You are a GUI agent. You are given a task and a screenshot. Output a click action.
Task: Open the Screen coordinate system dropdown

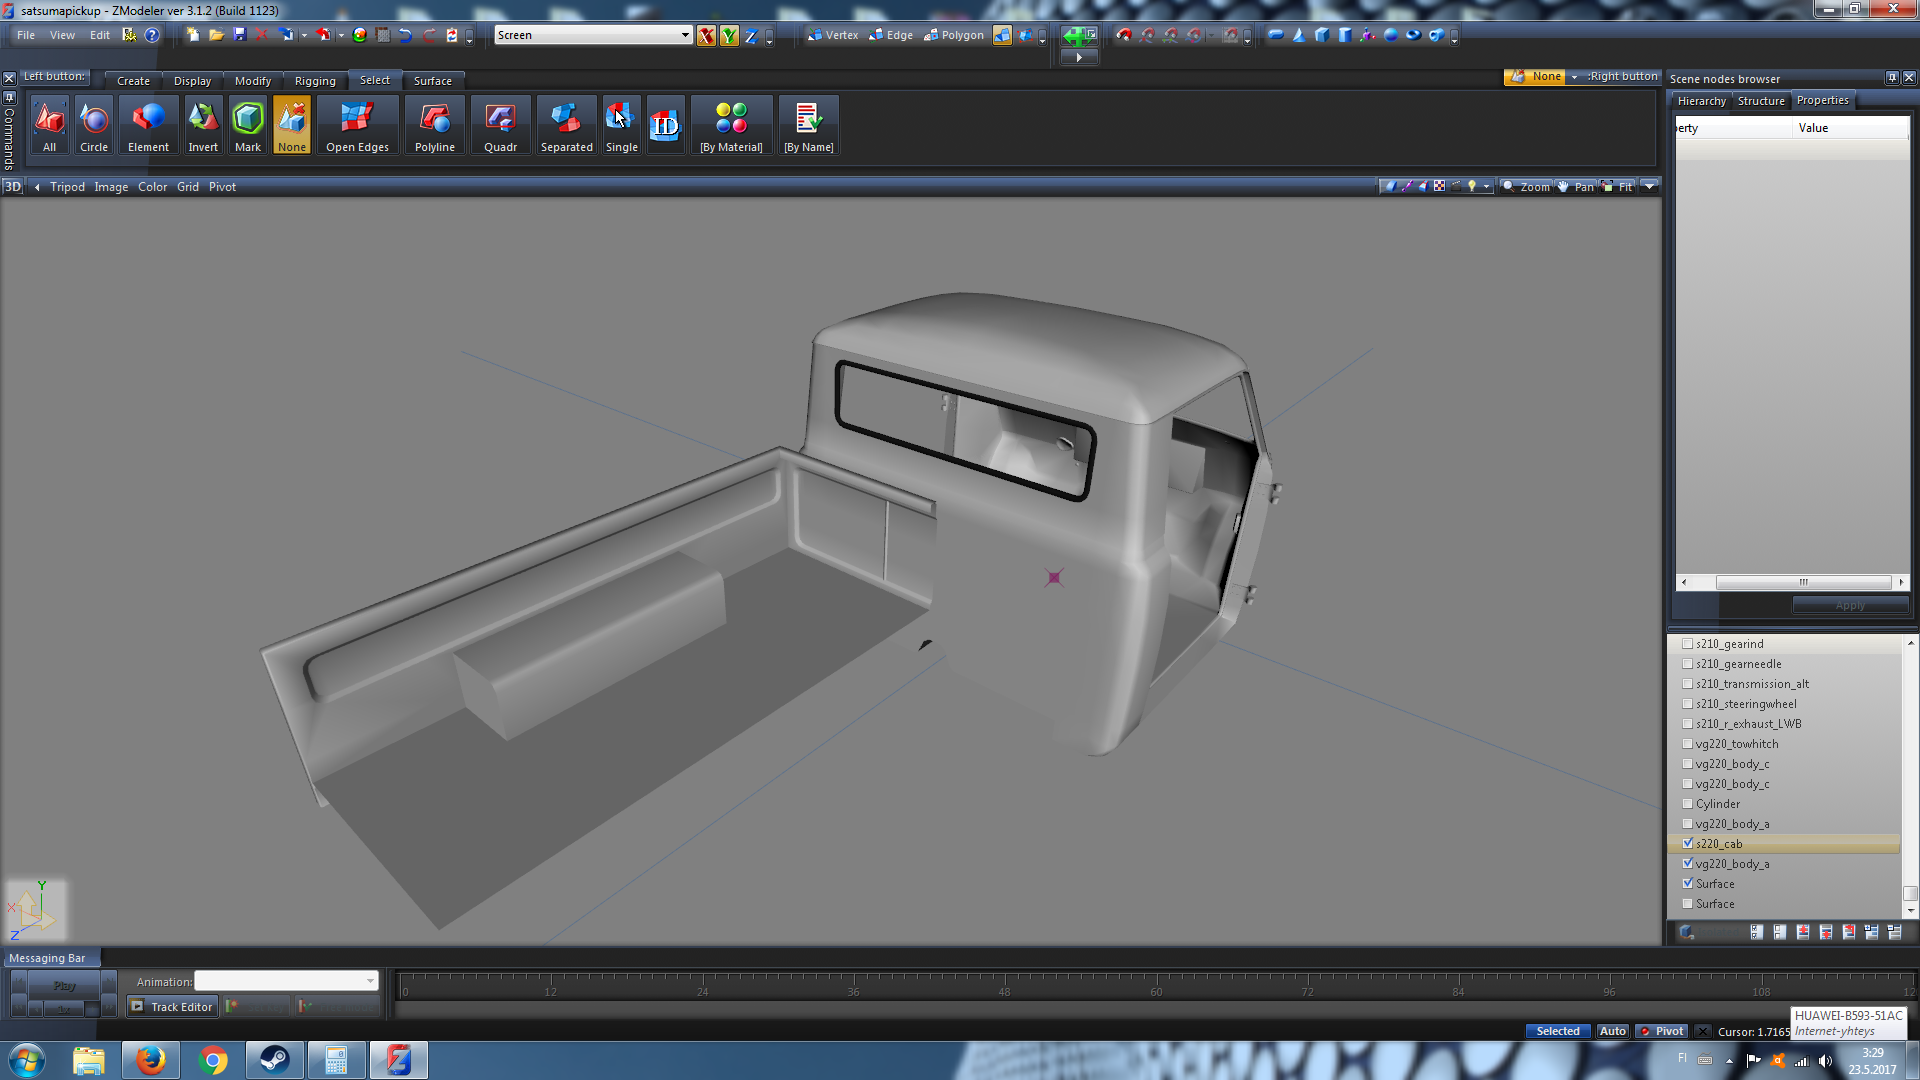coord(685,35)
